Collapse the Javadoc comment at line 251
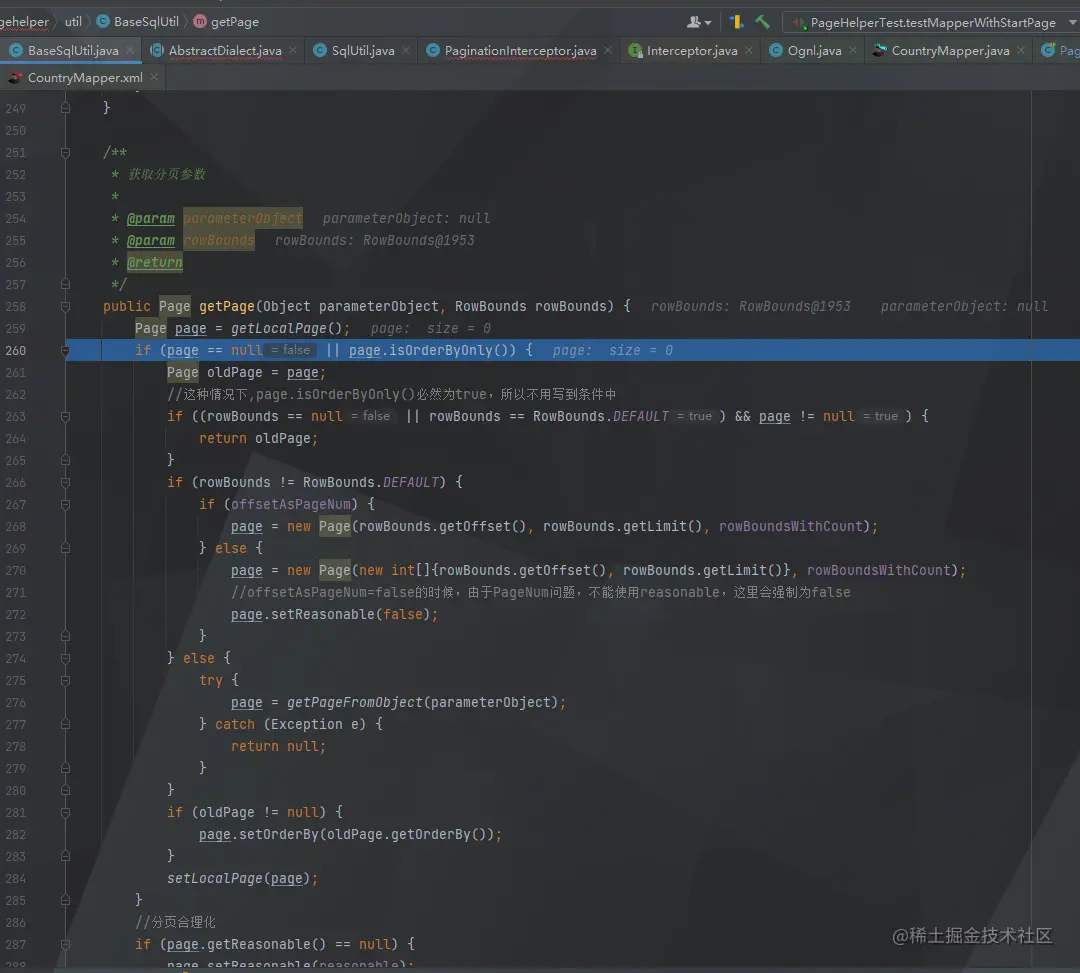 (65, 152)
